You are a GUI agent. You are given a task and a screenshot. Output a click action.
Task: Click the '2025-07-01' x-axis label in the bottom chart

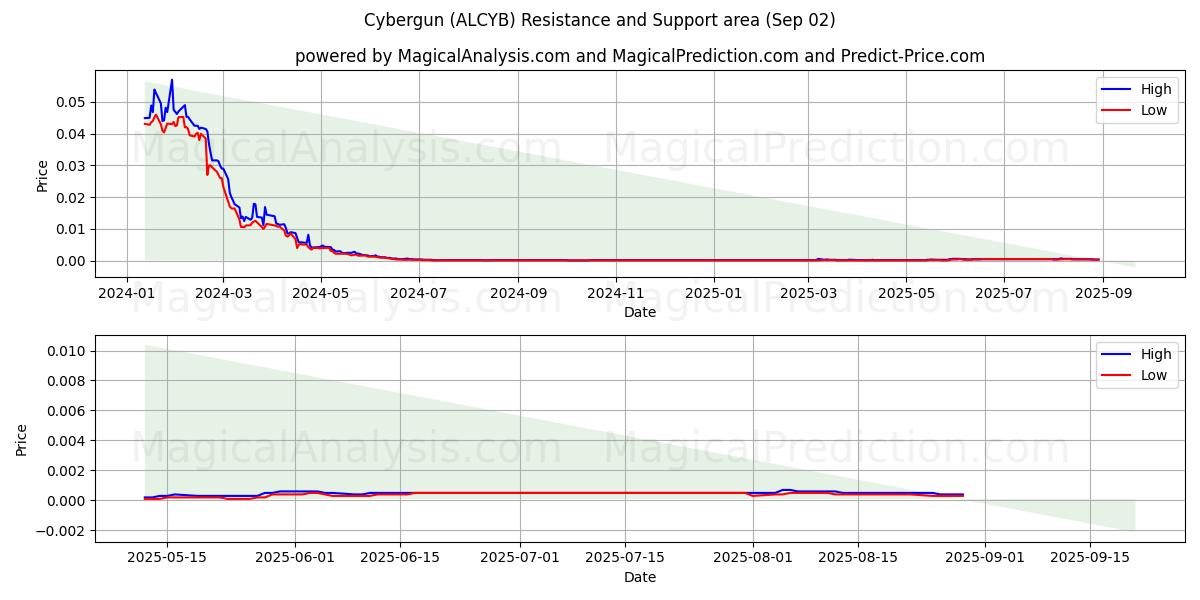pyautogui.click(x=521, y=558)
